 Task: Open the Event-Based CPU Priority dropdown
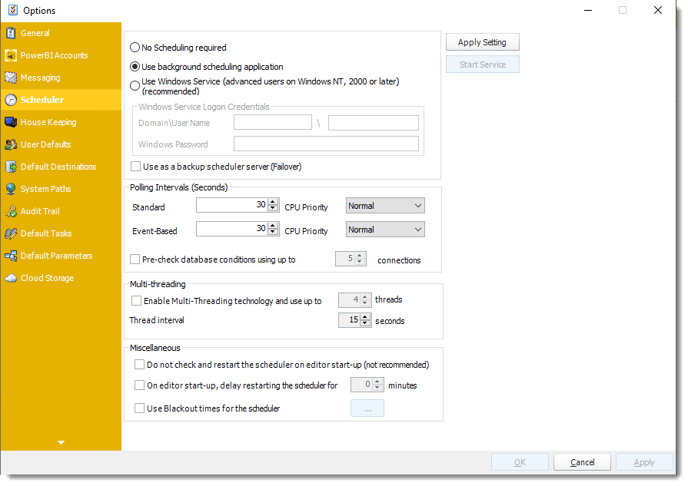pyautogui.click(x=385, y=229)
